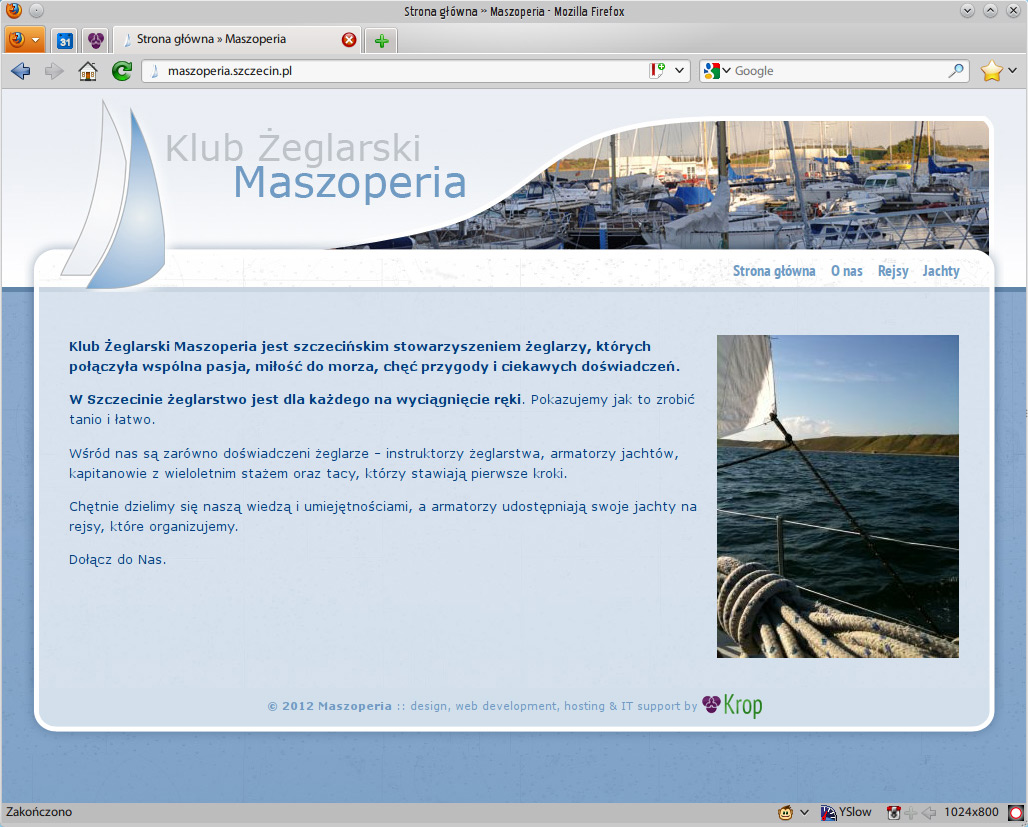Click the YSlow status bar icon
1028x827 pixels.
tap(845, 812)
